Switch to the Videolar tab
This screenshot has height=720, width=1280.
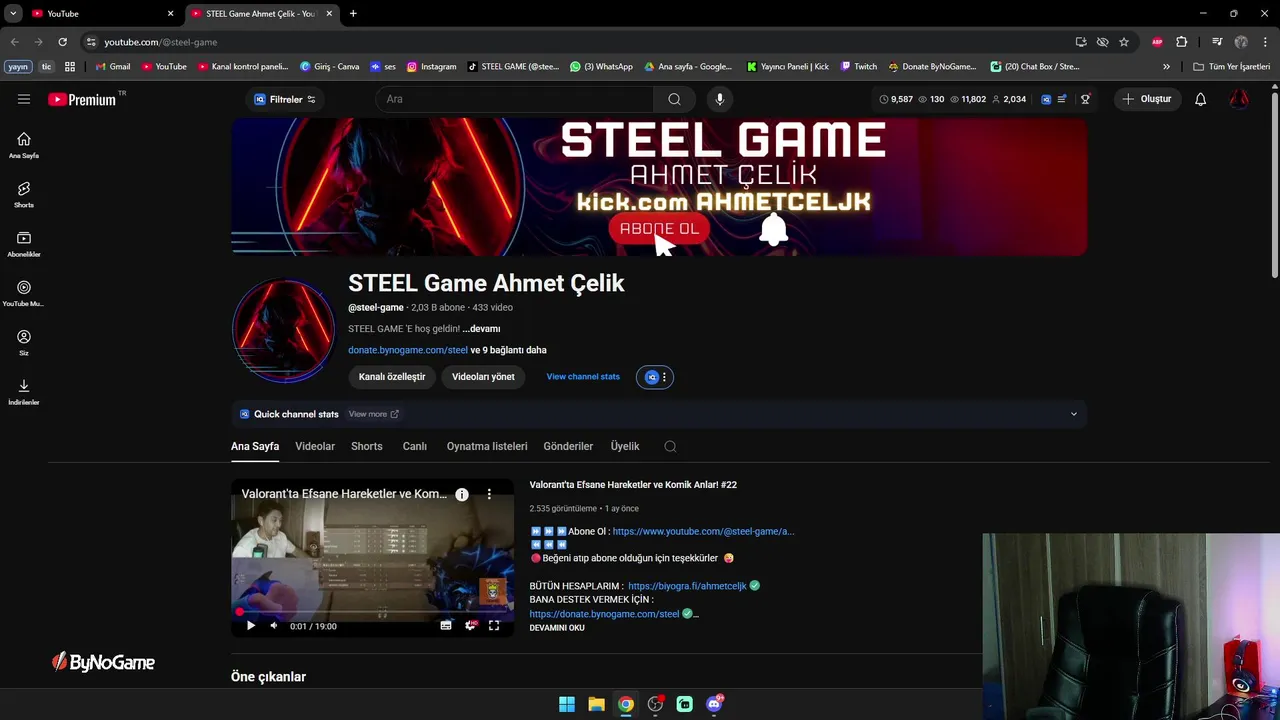pyautogui.click(x=315, y=446)
